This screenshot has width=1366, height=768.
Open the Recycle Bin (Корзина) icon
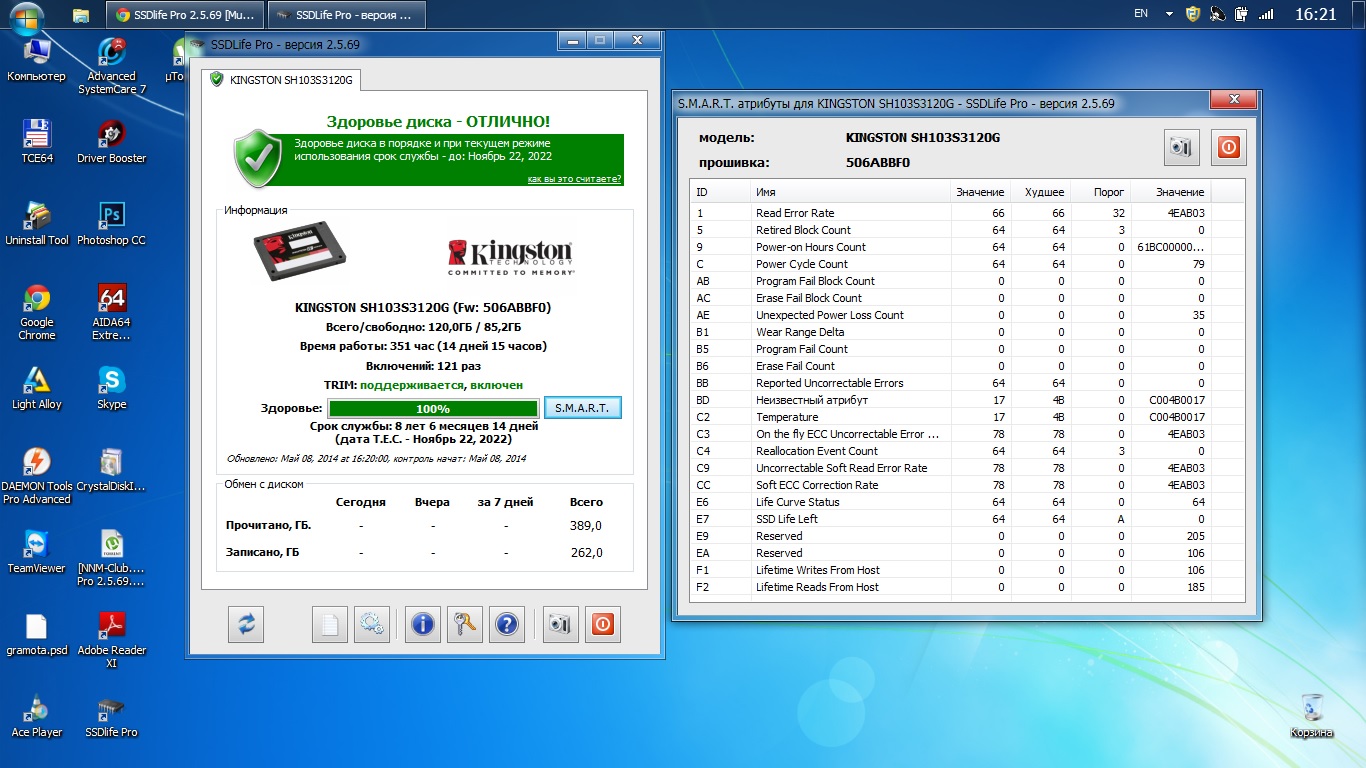coord(1312,716)
